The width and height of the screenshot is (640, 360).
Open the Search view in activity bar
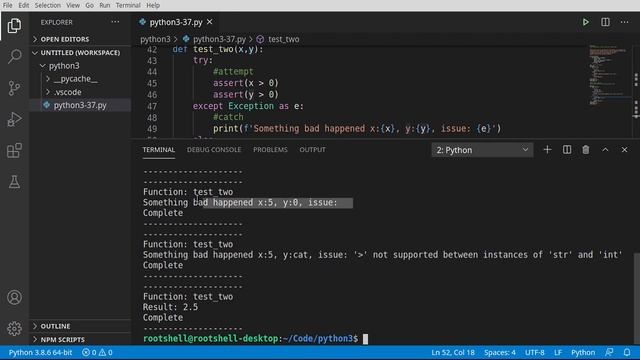pyautogui.click(x=14, y=56)
